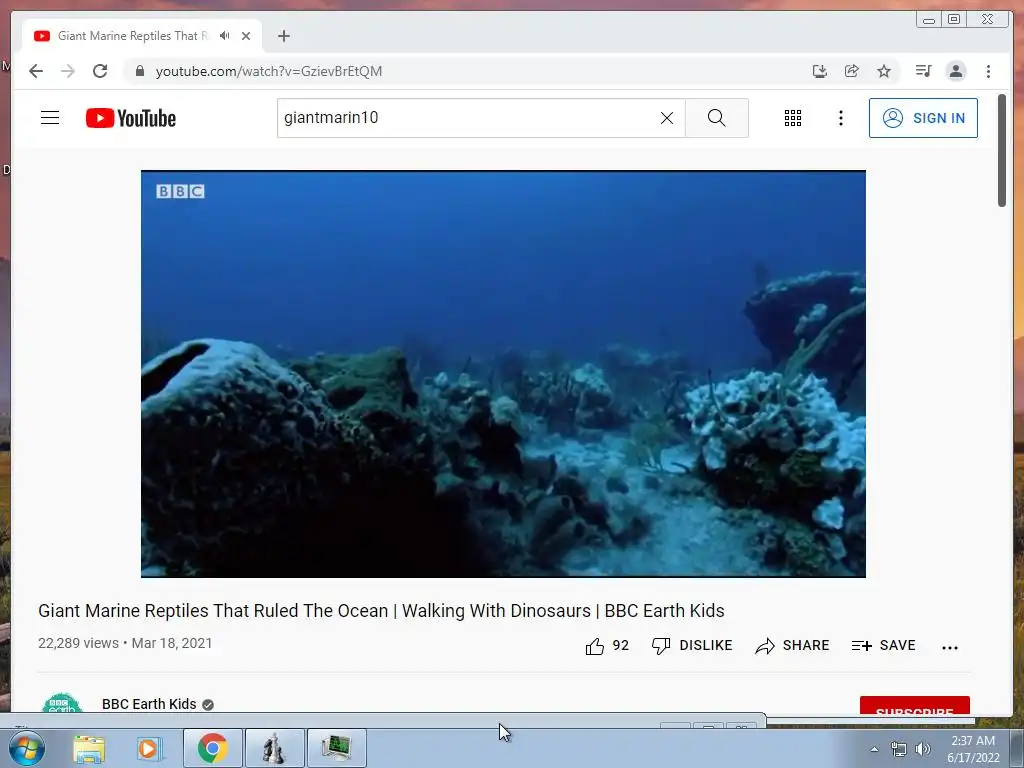This screenshot has height=768, width=1024.
Task: Launch Windows Media Player from taskbar
Action: click(x=150, y=749)
